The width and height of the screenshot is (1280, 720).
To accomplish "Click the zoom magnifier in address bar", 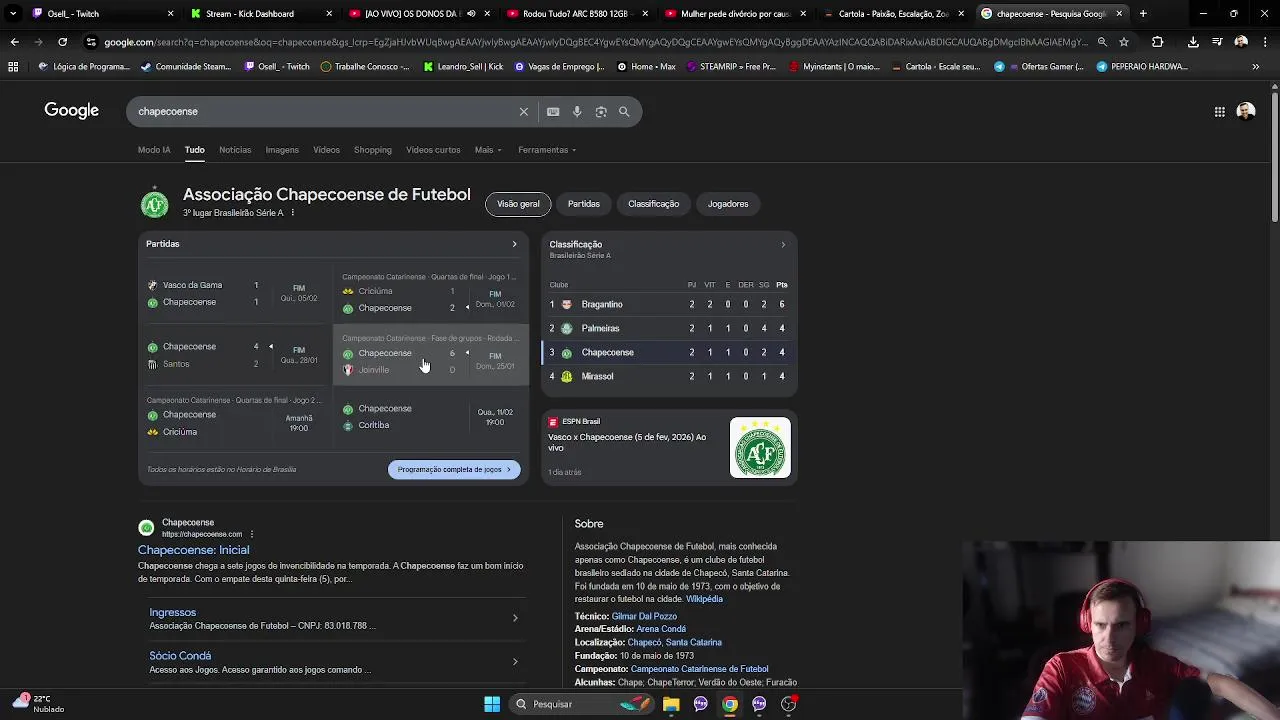I will click(1102, 42).
